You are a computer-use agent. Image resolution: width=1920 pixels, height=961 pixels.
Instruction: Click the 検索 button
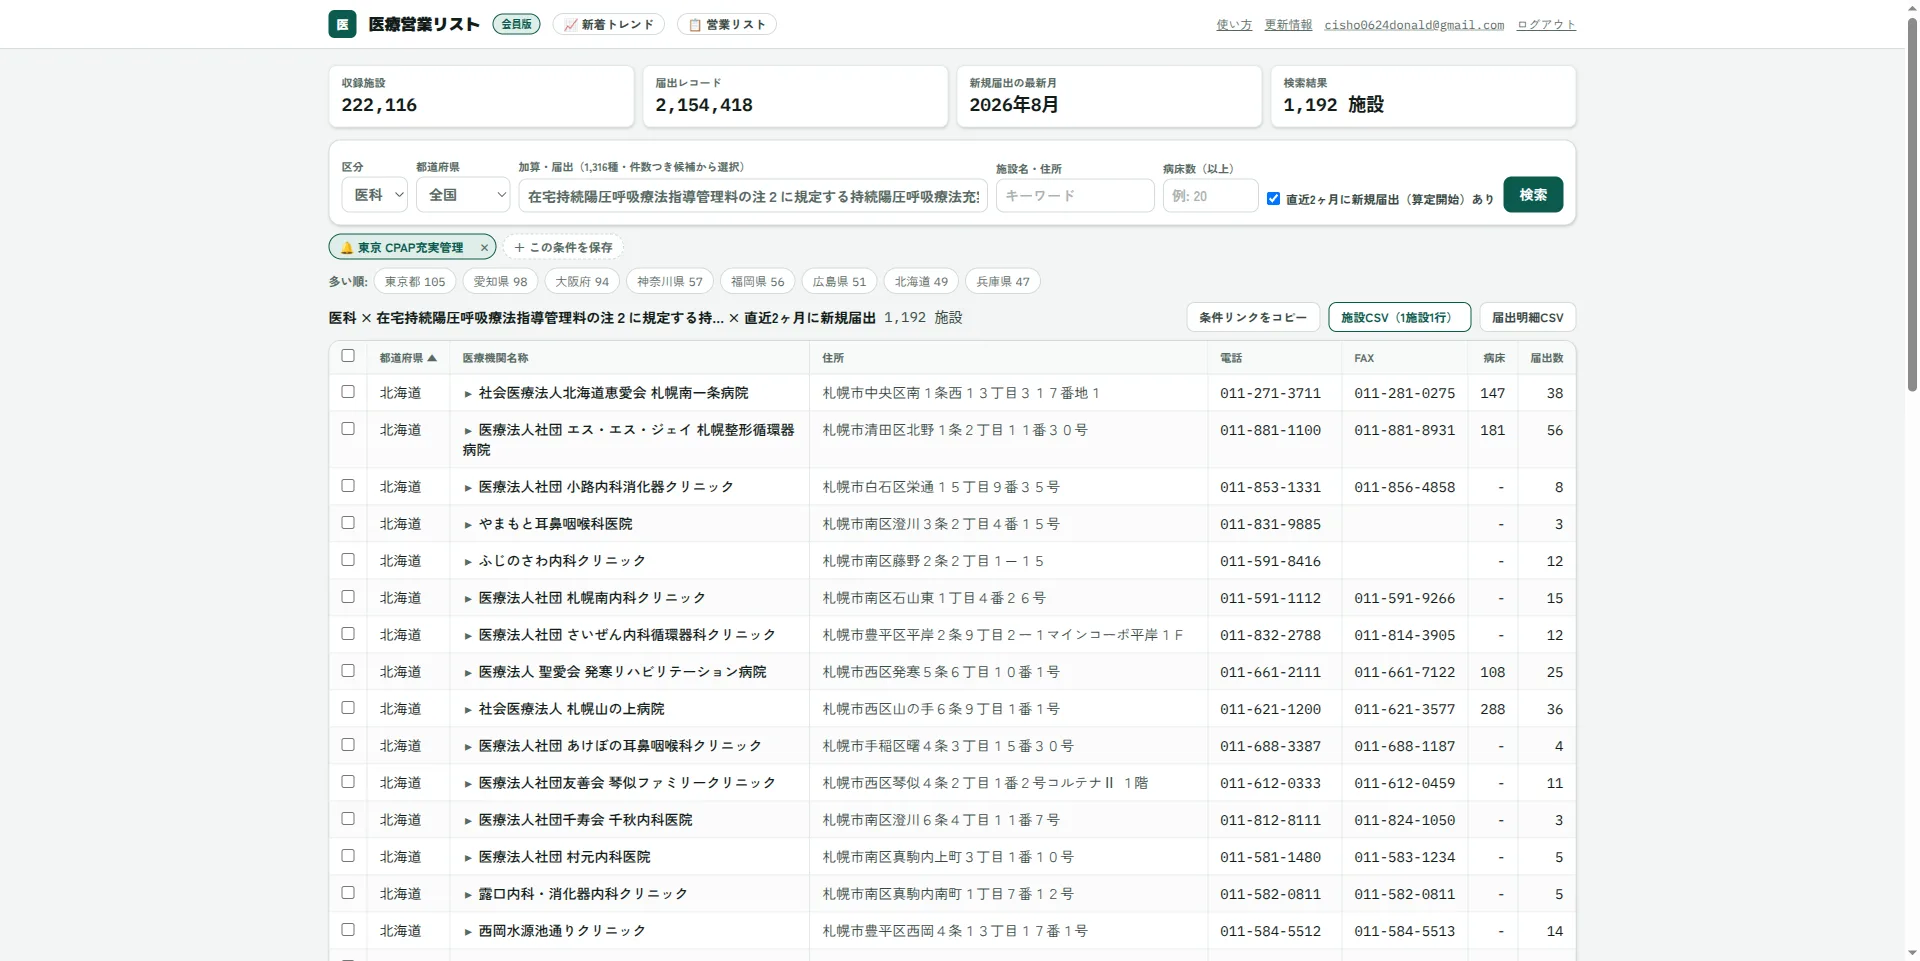1533,194
